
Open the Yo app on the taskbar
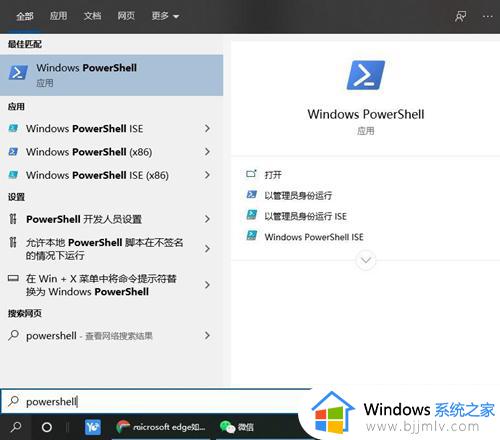click(x=93, y=427)
